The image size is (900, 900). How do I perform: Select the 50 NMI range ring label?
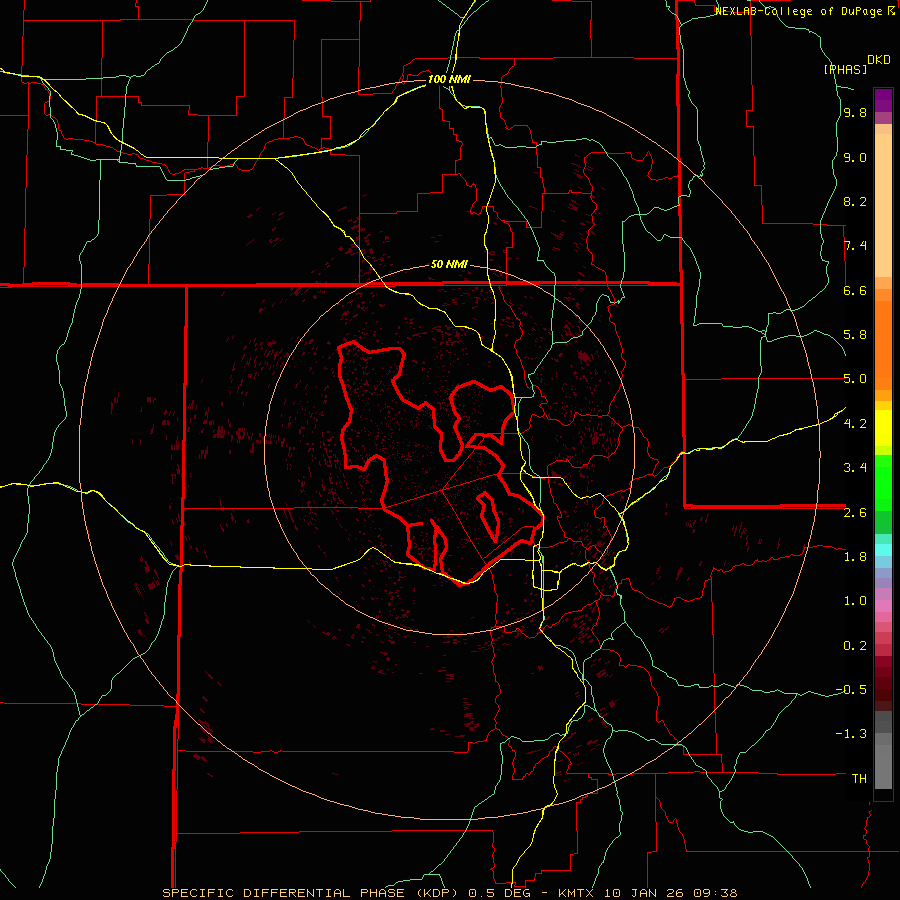[449, 264]
